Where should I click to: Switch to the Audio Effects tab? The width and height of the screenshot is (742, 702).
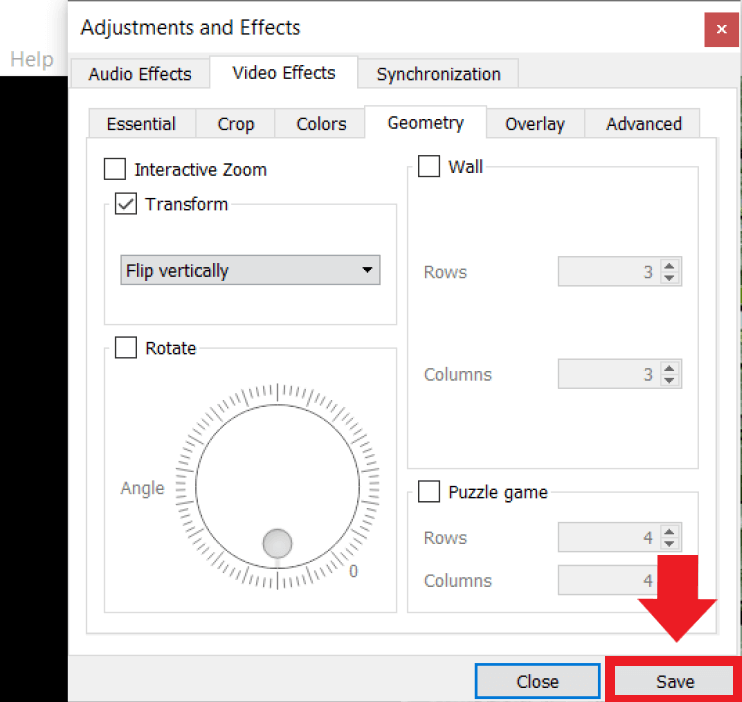[x=140, y=74]
